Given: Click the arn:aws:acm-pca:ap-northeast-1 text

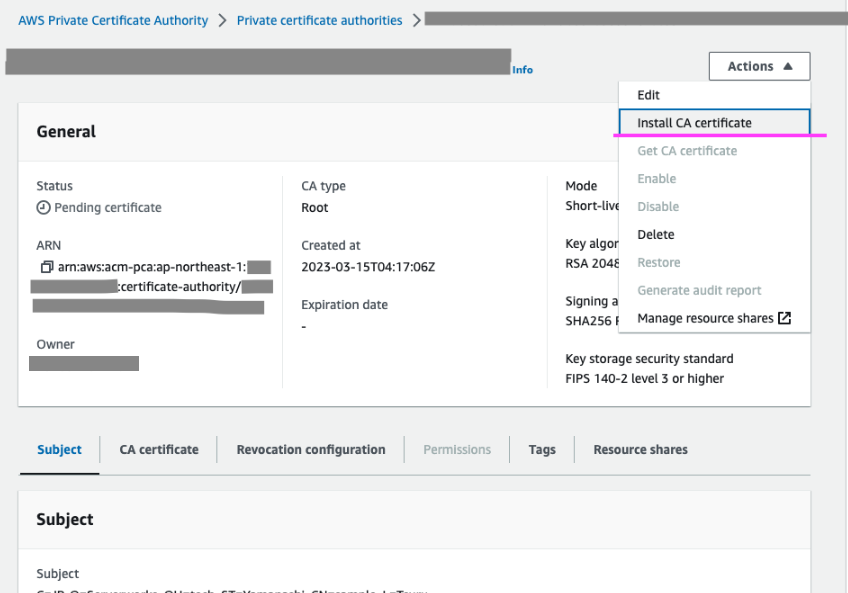Looking at the screenshot, I should click(152, 267).
